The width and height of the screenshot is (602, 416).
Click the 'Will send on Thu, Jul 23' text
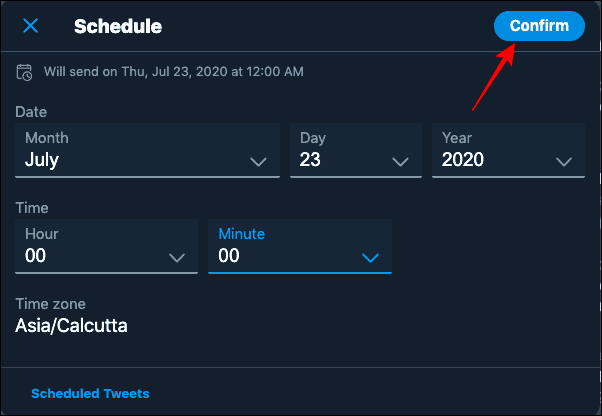pos(174,72)
